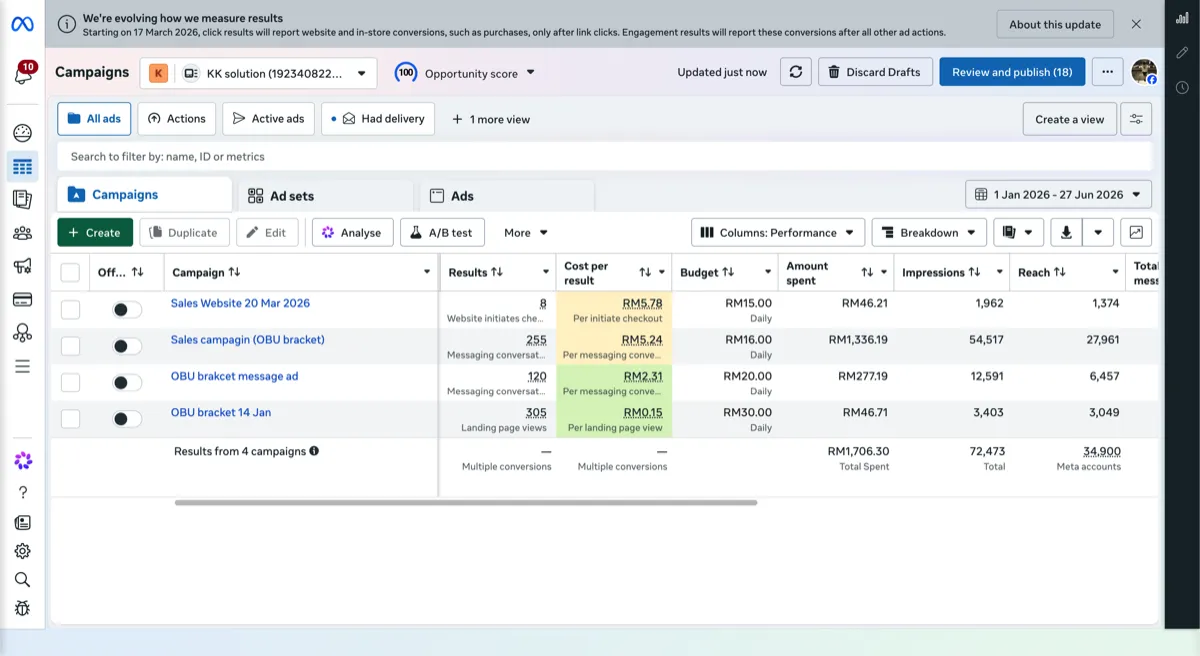Open the right panel pencil edit icon
Viewport: 1200px width, 656px height.
[x=1182, y=52]
